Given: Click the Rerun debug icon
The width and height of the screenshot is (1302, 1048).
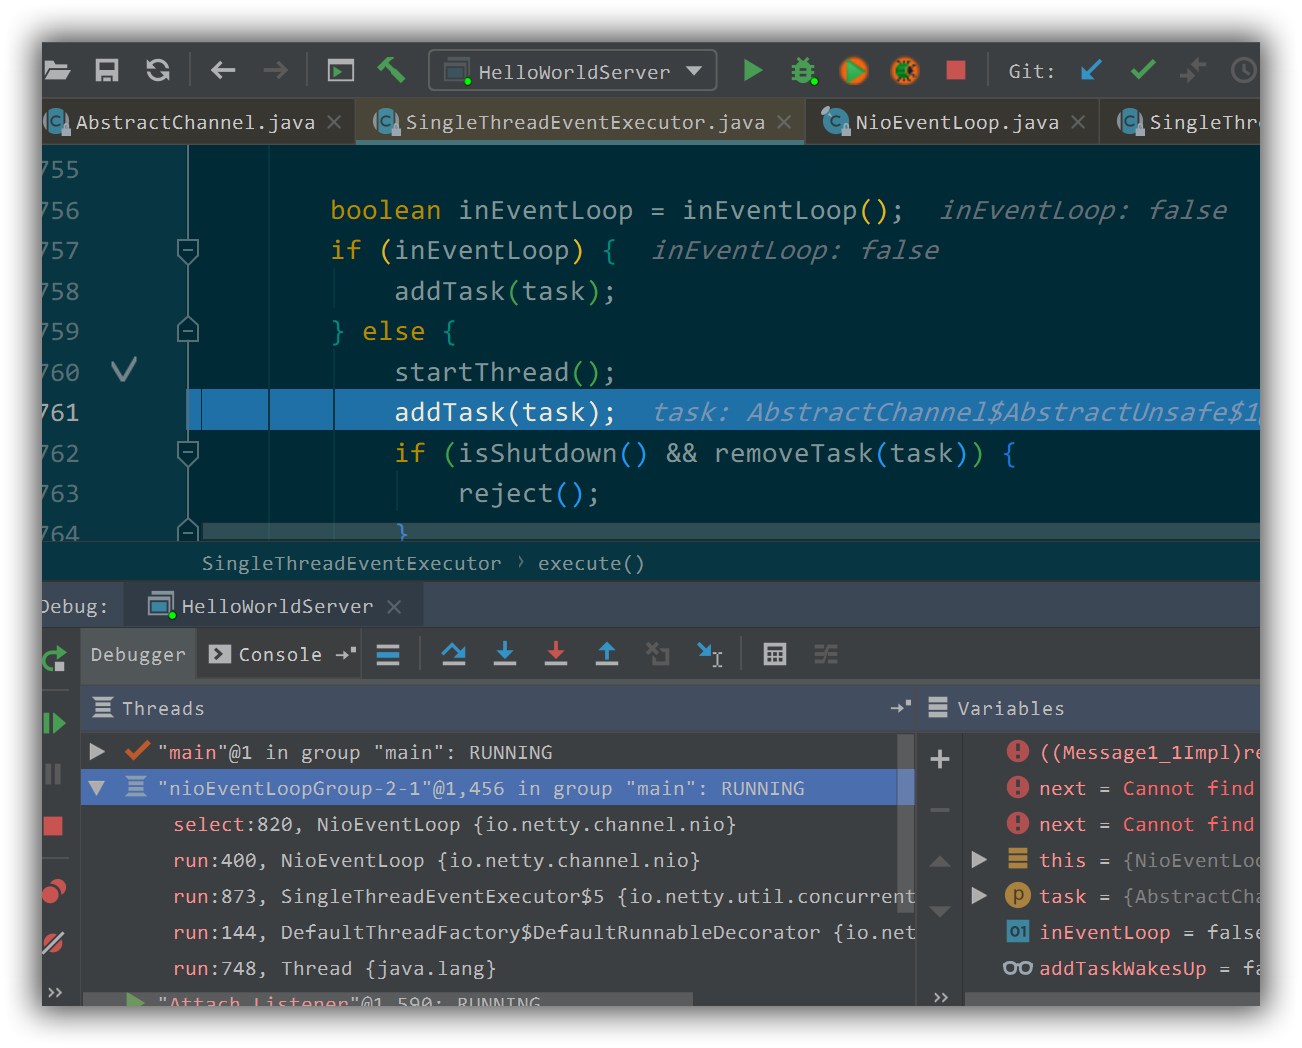Looking at the screenshot, I should click(x=54, y=658).
